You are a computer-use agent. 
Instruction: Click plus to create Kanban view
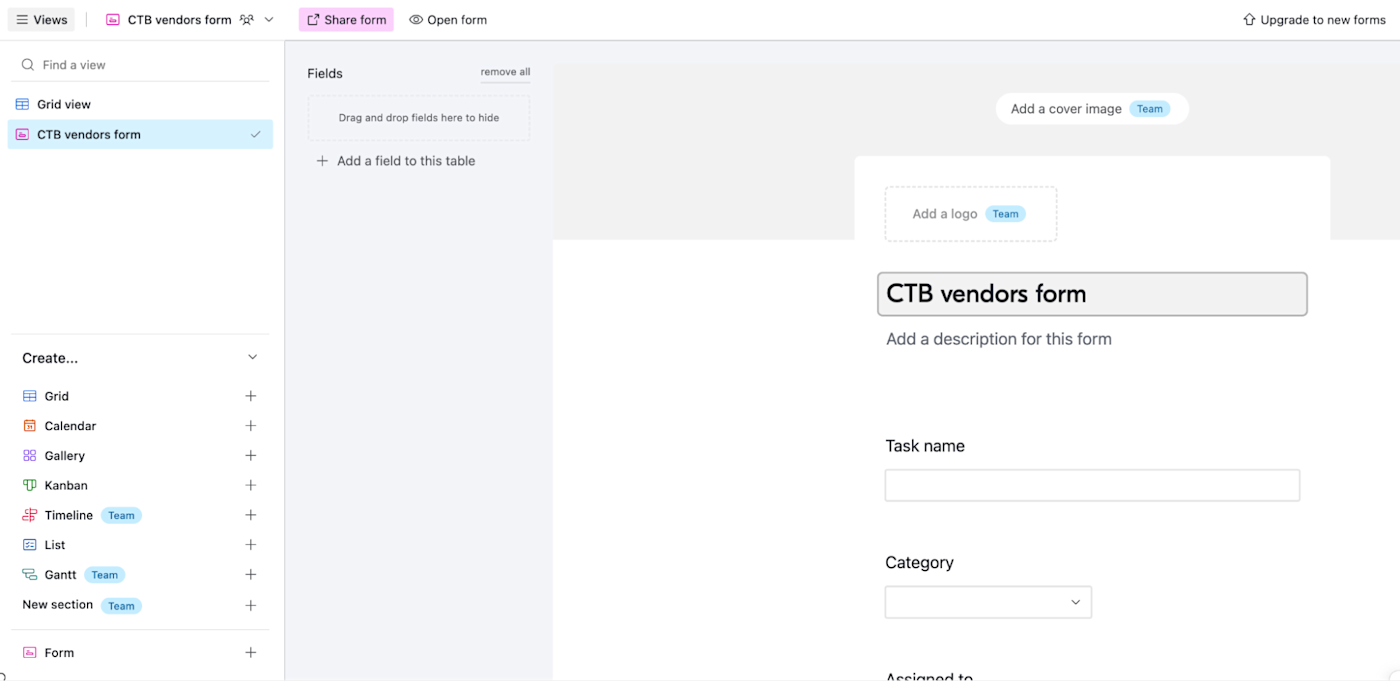point(251,486)
